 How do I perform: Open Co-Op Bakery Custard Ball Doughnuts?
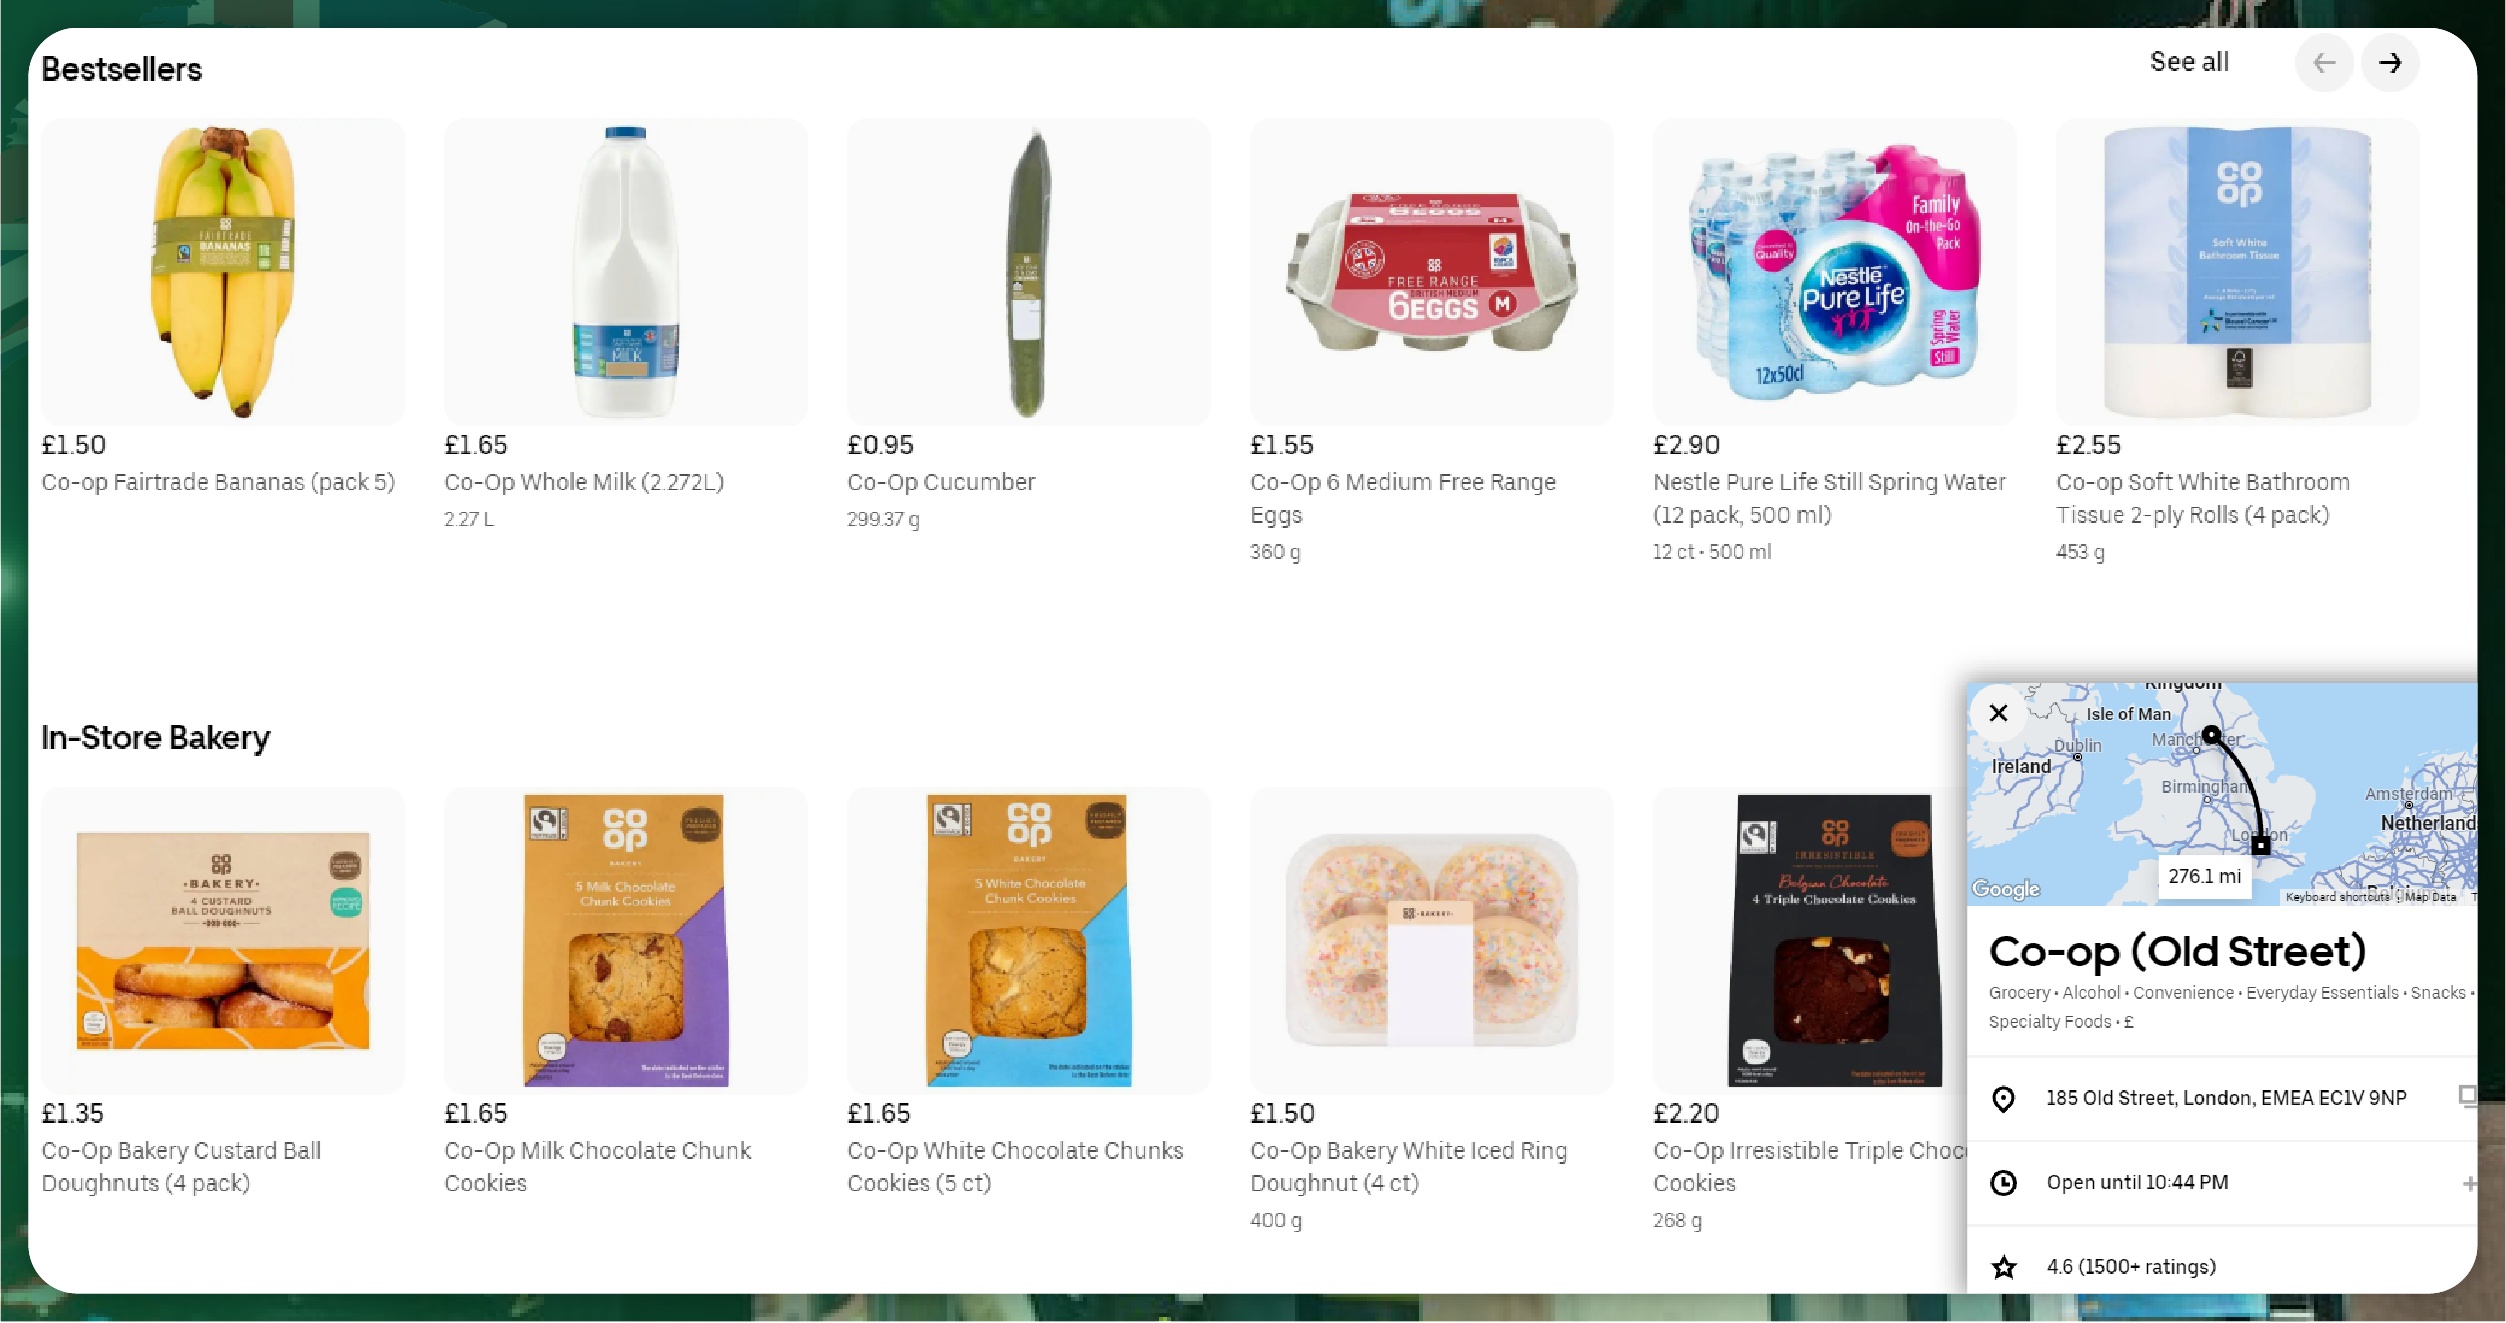[x=223, y=940]
